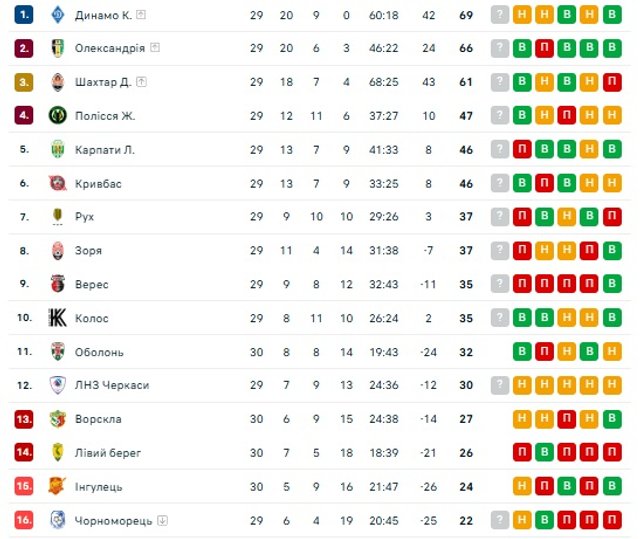Select the Ворскла club crest

coord(58,419)
